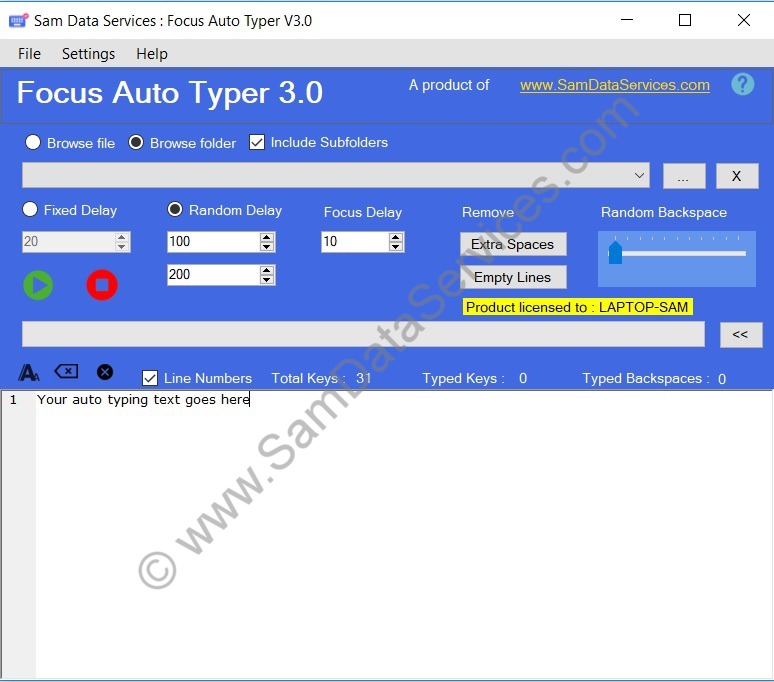Screen dimensions: 774x682
Task: Choose the Fixed Delay option
Action: 30,209
